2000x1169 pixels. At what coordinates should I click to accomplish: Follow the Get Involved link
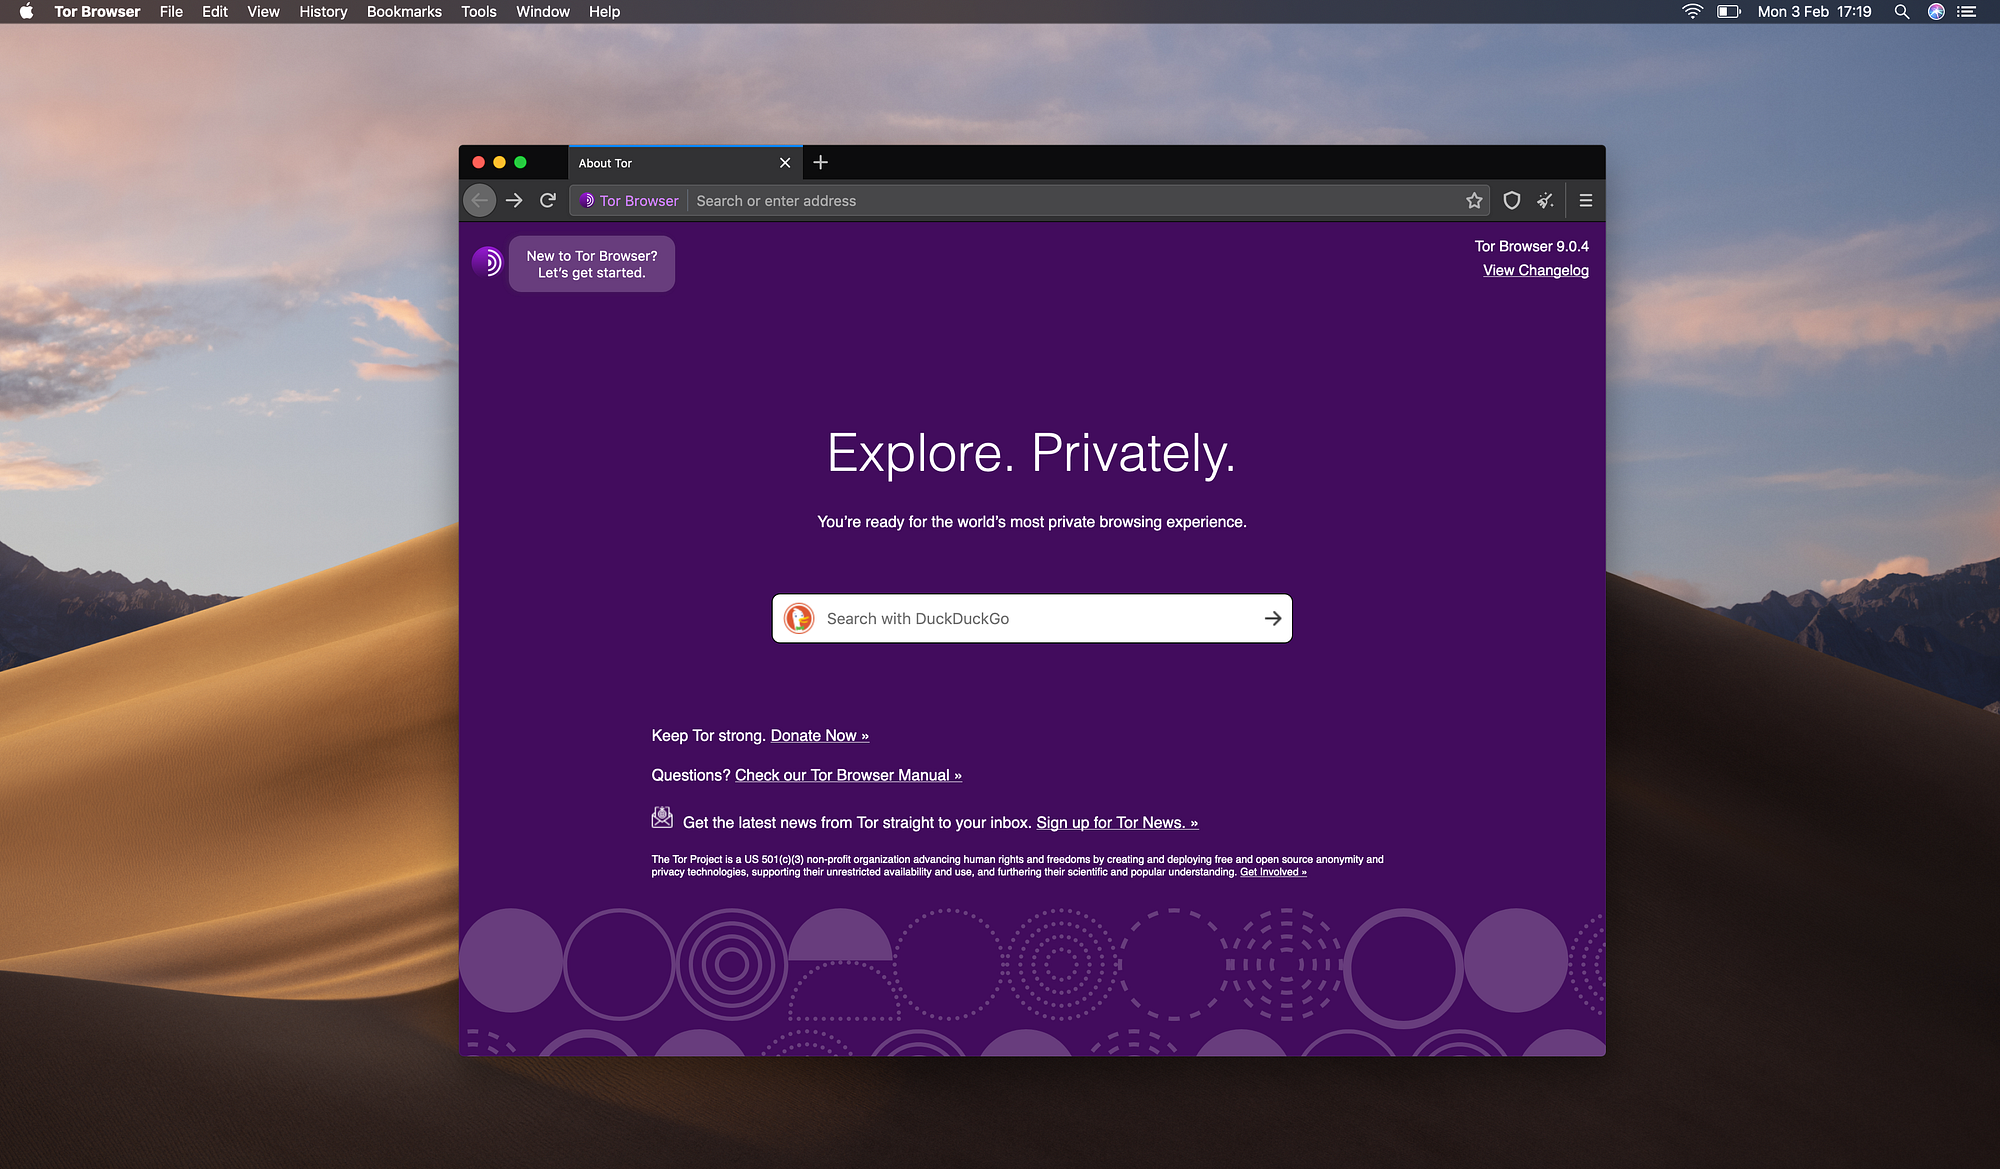pyautogui.click(x=1273, y=872)
